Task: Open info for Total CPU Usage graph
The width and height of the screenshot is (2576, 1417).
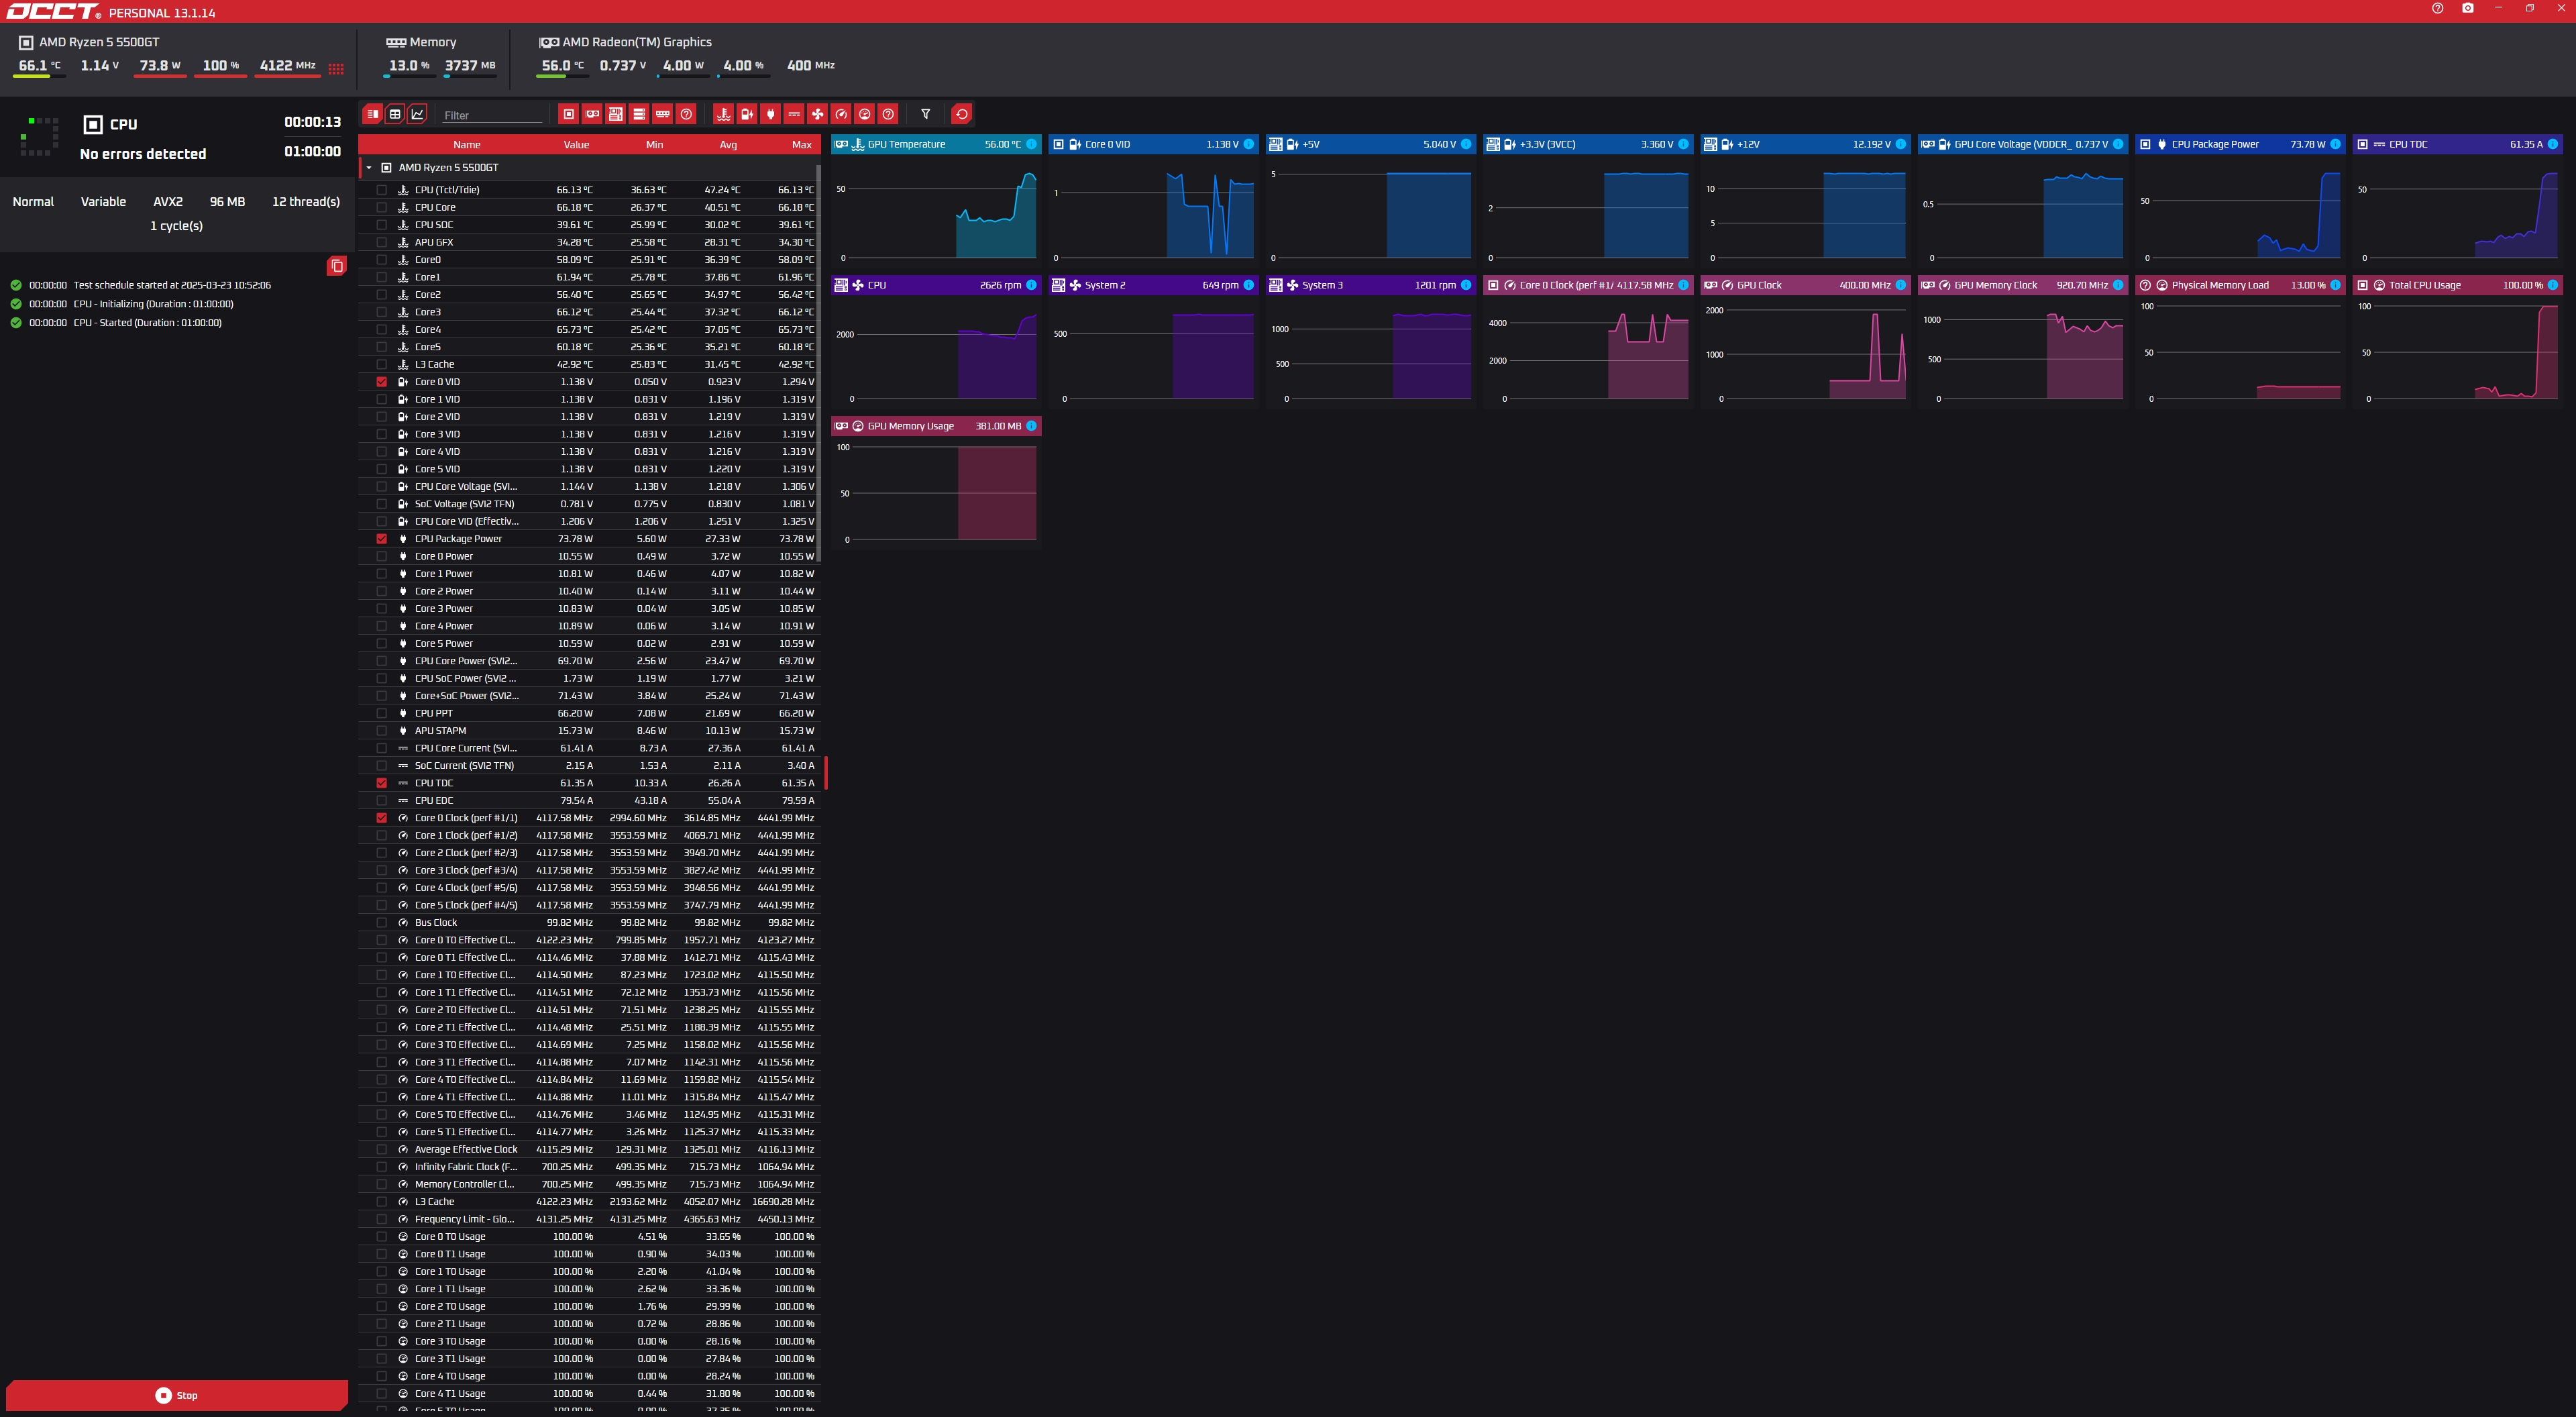Action: coord(2552,285)
